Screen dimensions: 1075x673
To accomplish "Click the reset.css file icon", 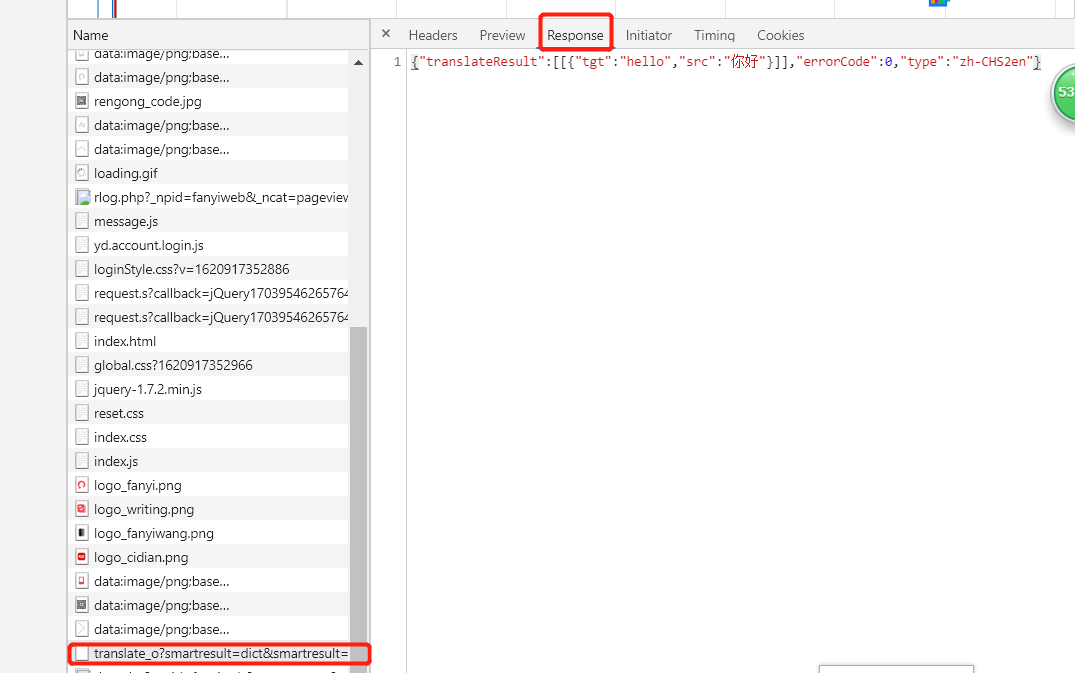I will click(x=82, y=413).
